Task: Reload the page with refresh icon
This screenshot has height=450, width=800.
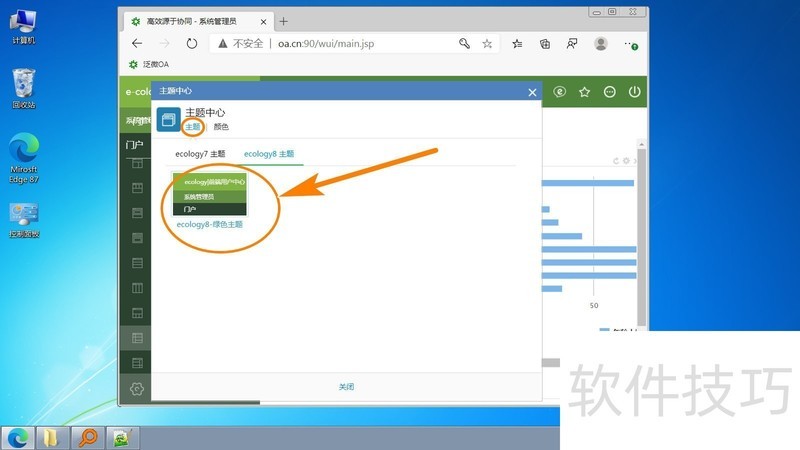Action: coord(191,43)
